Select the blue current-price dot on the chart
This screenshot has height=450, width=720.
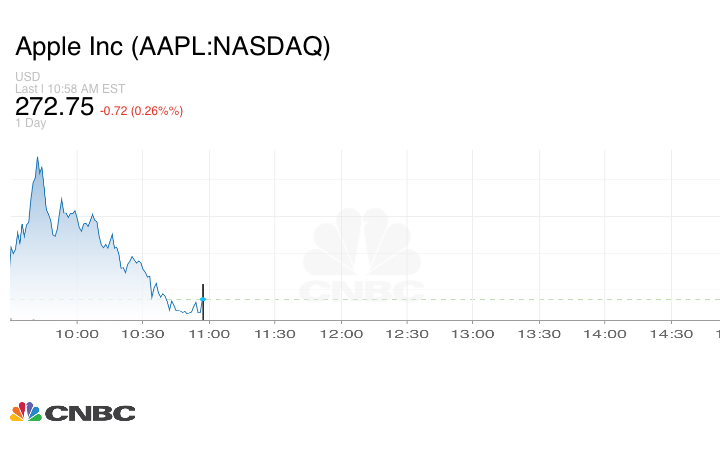[x=203, y=299]
